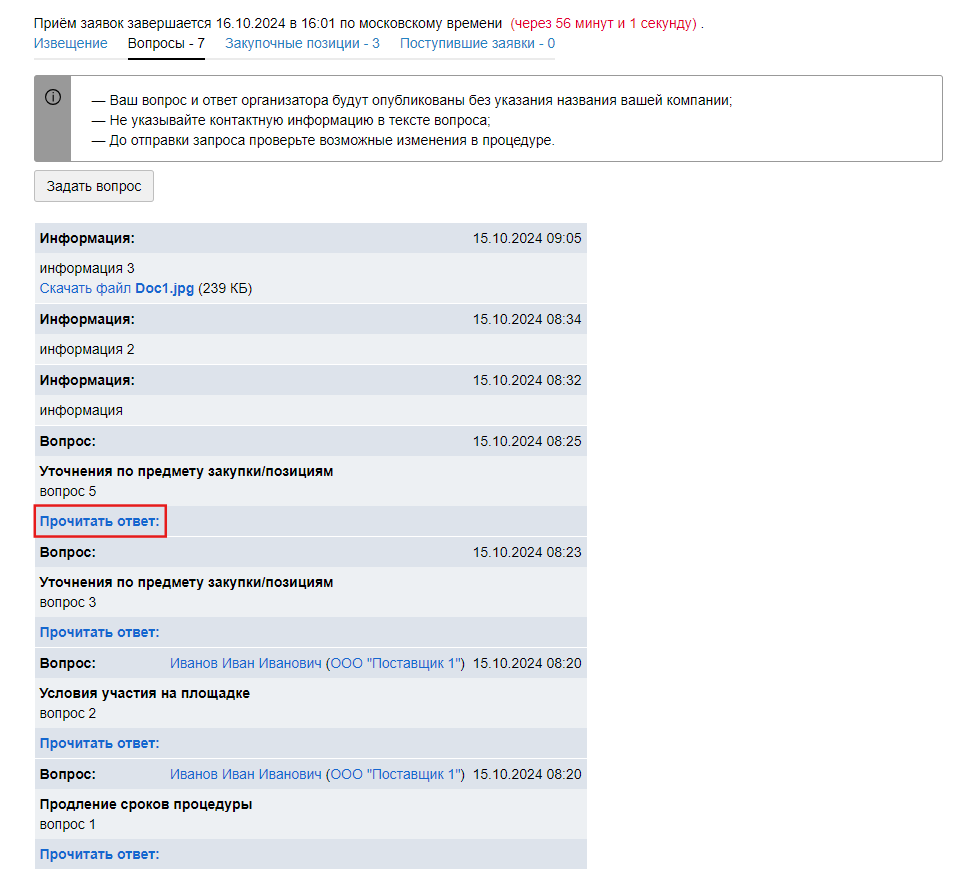Open ООО "Поставщик 1" link above вопрос 2
Screen dimensions: 967x890
[x=395, y=663]
